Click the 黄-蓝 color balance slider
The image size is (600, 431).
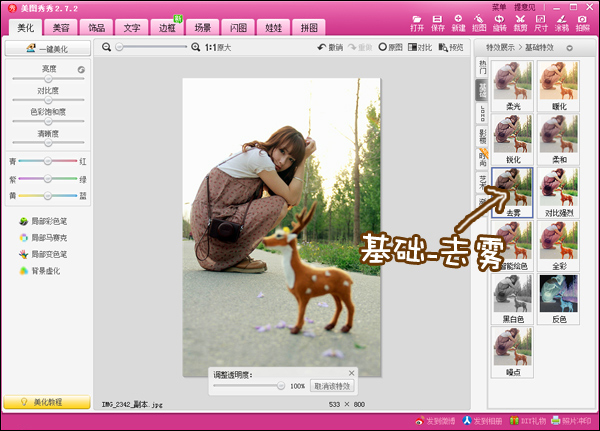click(x=47, y=196)
